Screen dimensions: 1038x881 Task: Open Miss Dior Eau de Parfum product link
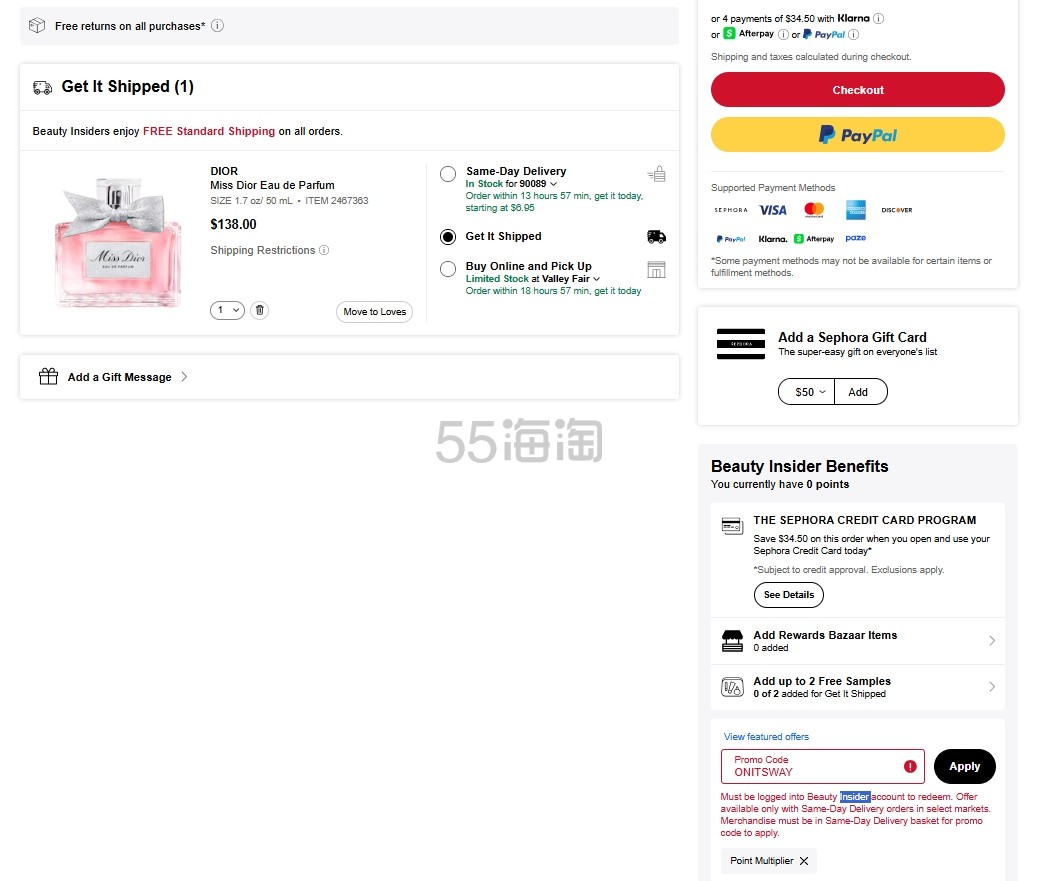tap(272, 185)
